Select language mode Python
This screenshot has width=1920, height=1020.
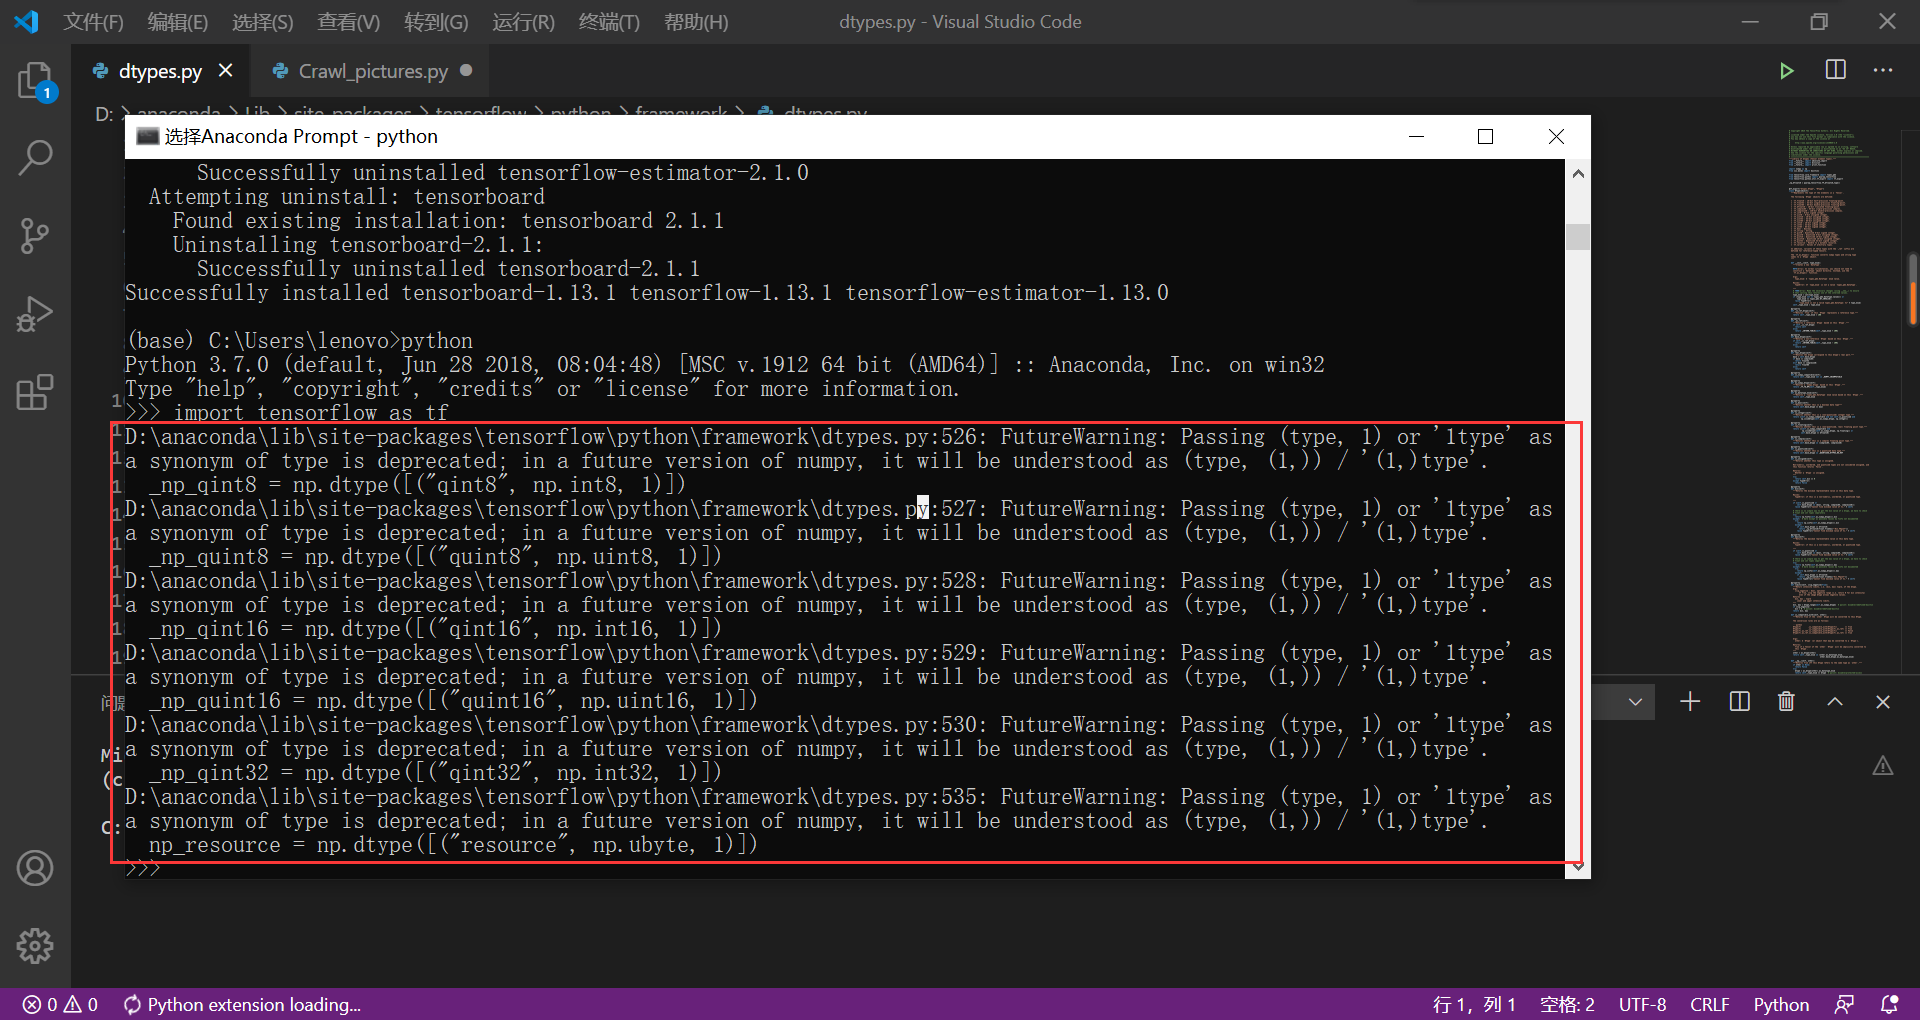[x=1781, y=1004]
